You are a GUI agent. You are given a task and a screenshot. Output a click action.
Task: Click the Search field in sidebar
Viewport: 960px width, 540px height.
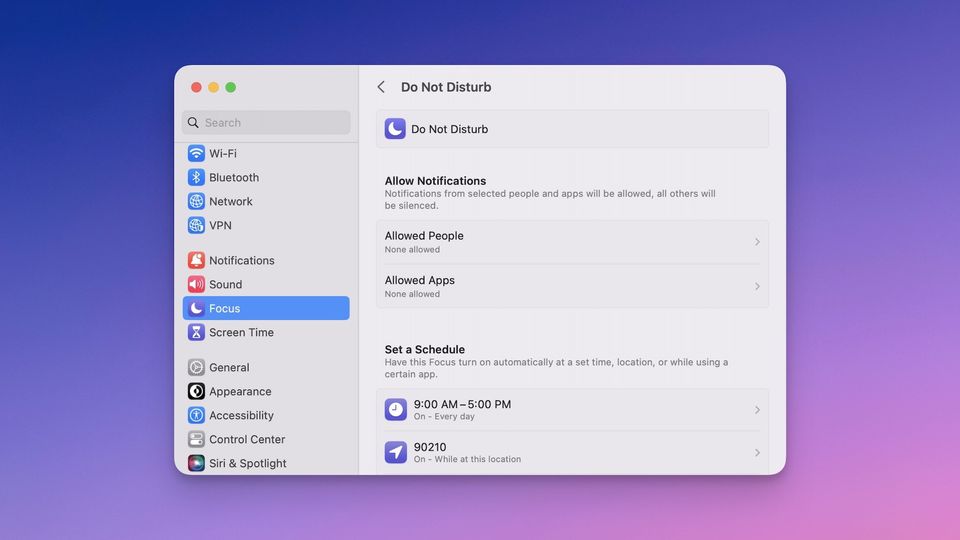(266, 122)
